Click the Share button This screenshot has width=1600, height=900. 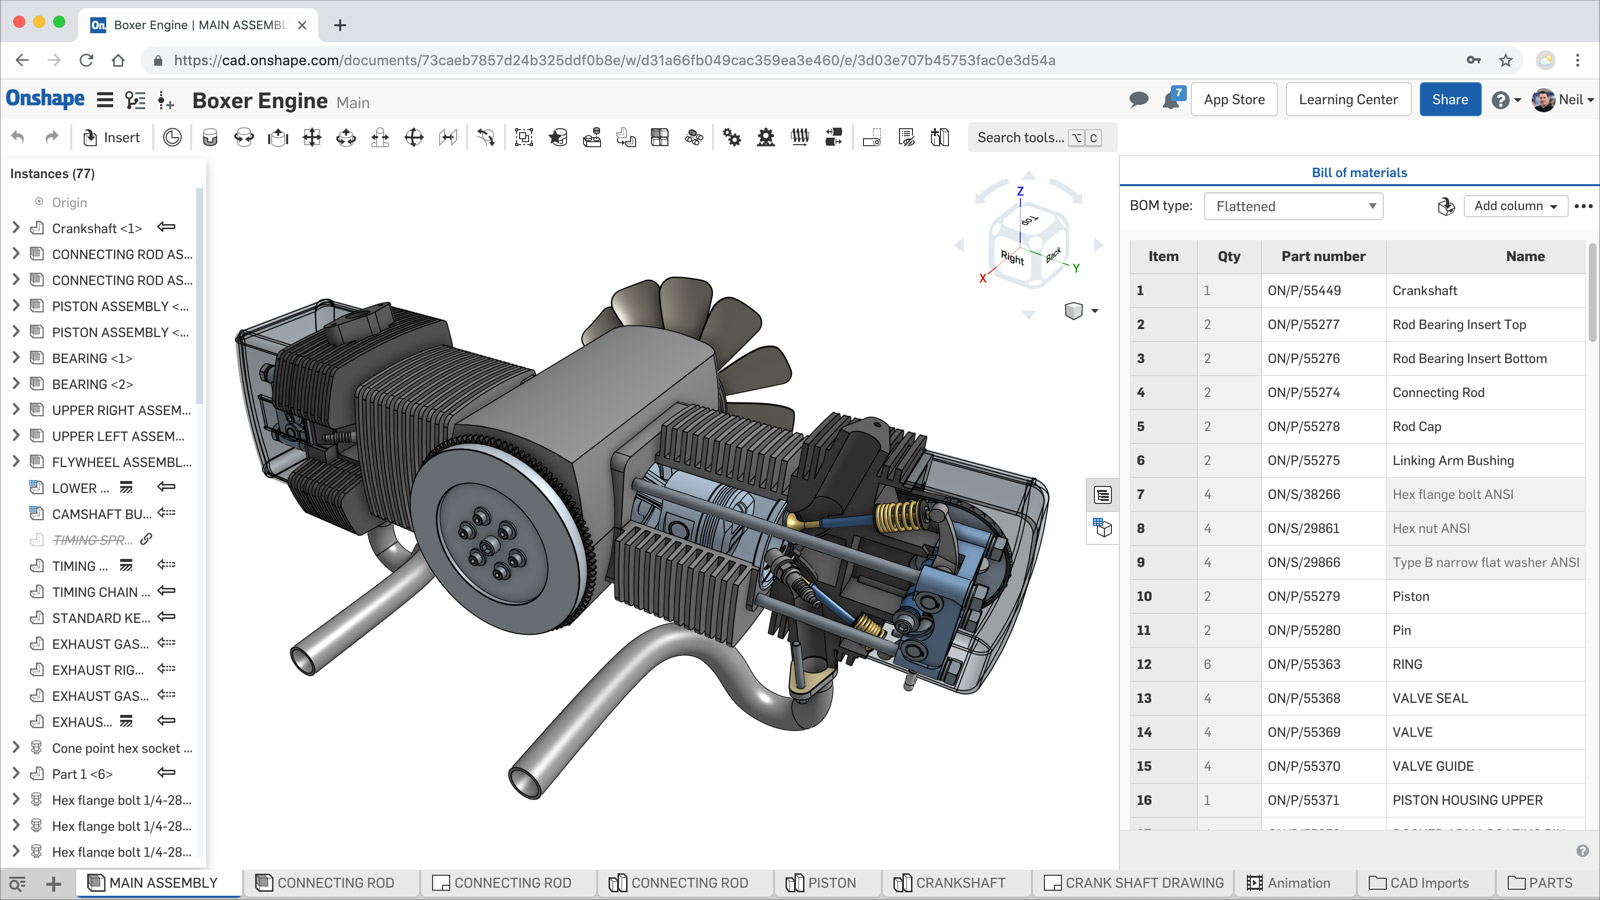coord(1450,99)
